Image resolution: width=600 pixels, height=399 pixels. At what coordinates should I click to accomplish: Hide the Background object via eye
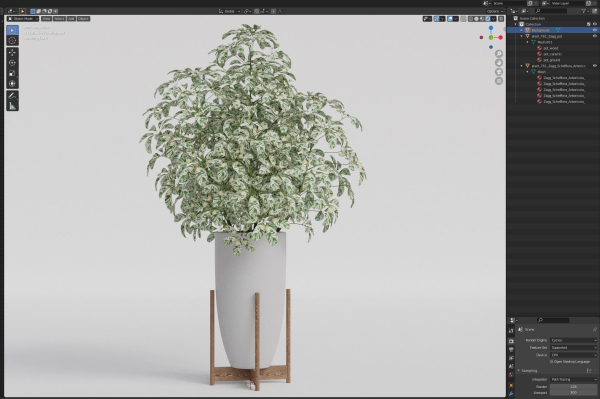pos(595,30)
